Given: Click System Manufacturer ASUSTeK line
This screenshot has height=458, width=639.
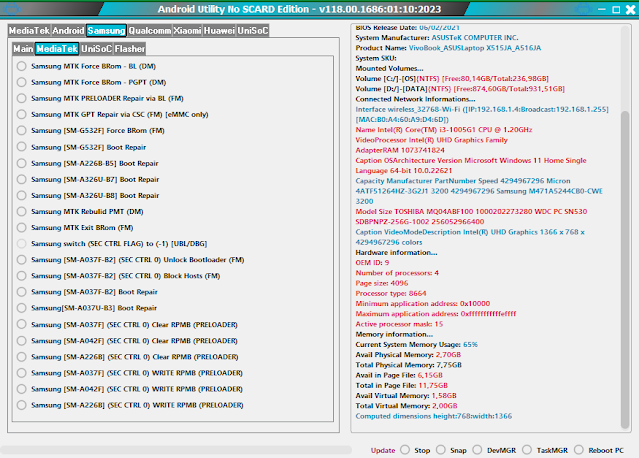Looking at the screenshot, I should click(437, 38).
